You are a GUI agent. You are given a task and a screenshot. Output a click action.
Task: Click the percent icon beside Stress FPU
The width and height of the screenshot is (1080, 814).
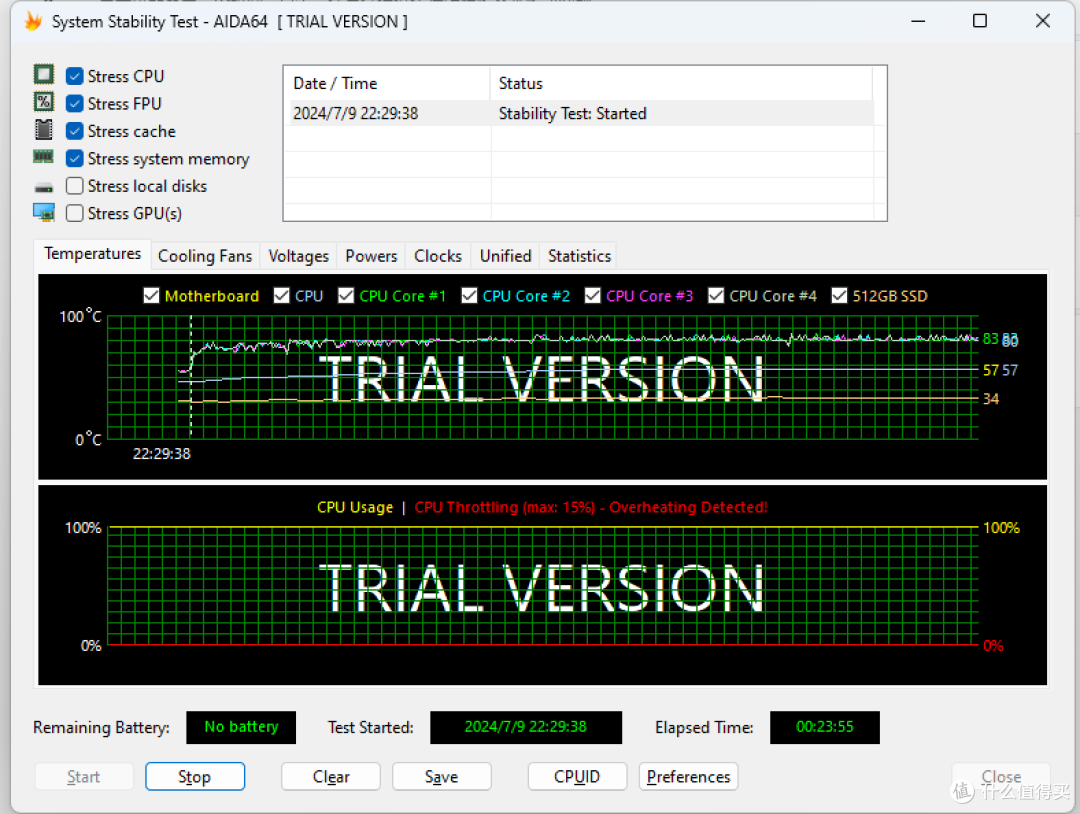click(43, 102)
